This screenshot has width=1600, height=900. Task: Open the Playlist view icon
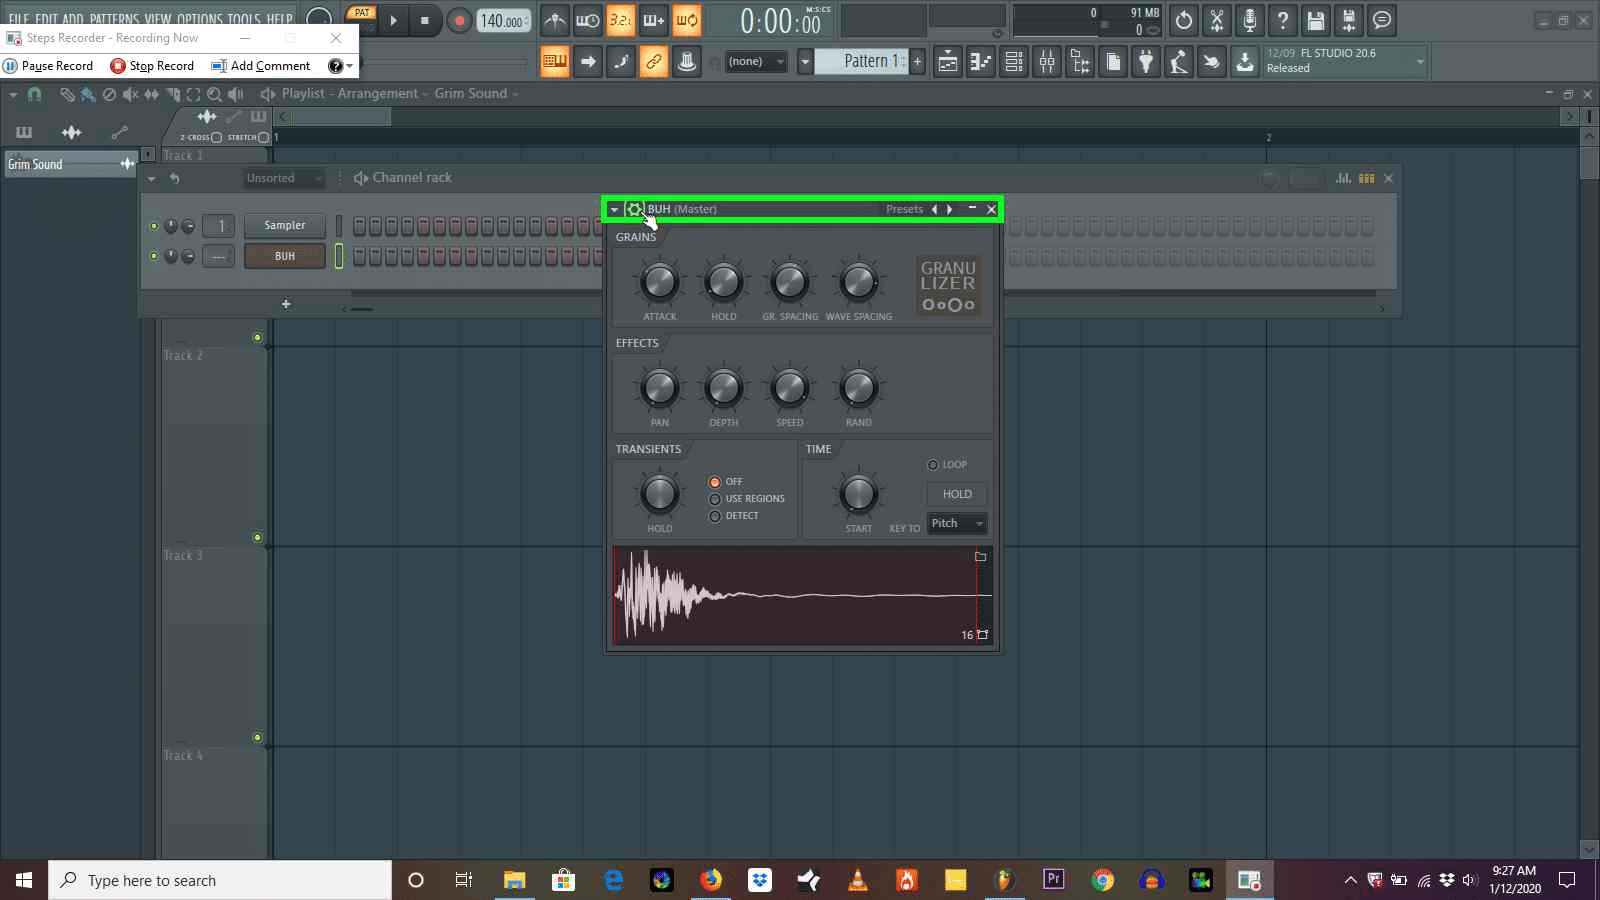[947, 62]
